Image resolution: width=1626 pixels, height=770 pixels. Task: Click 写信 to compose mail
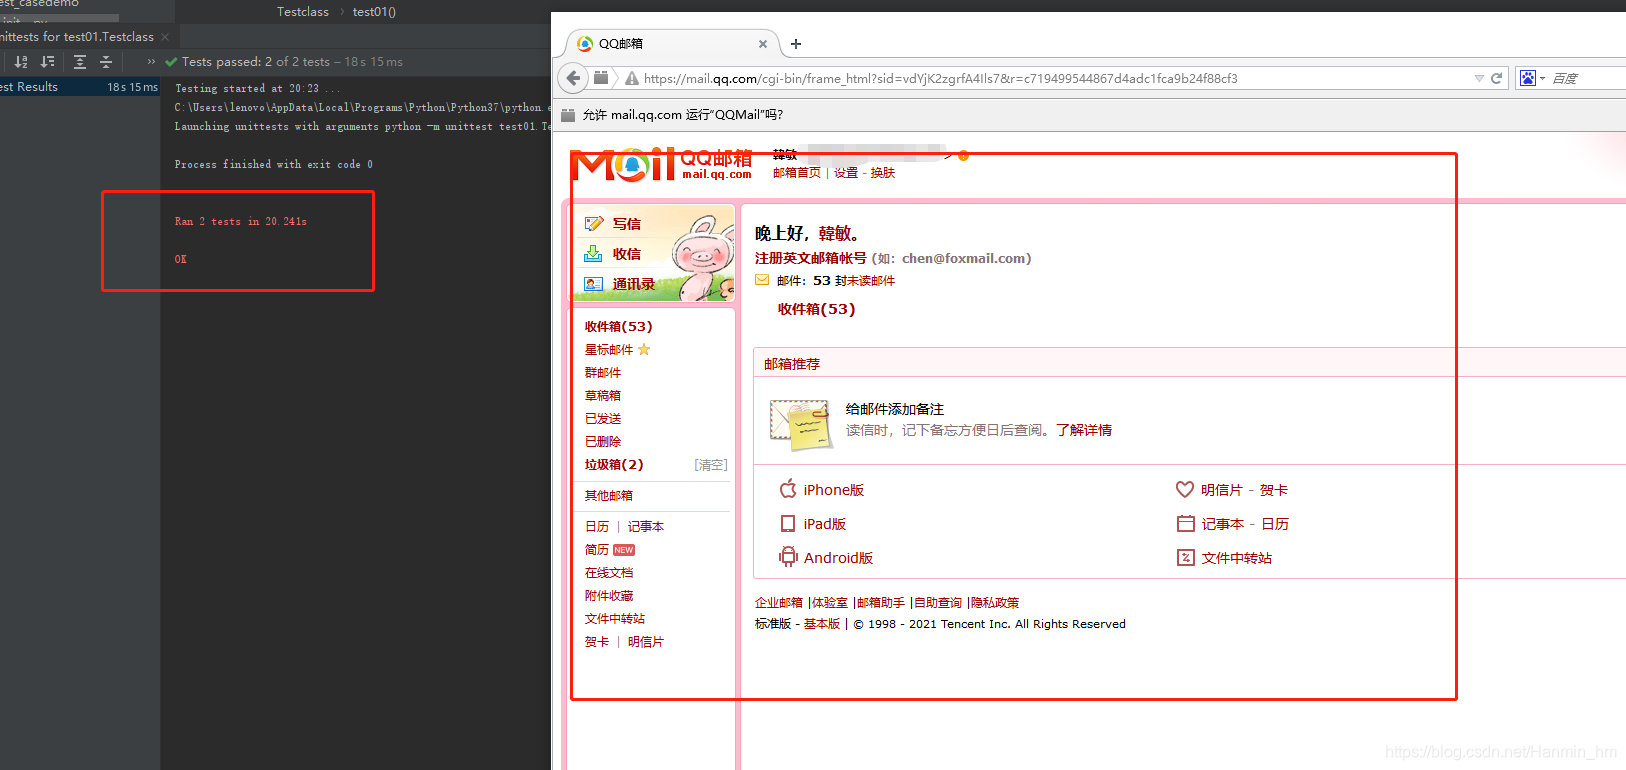[x=627, y=224]
